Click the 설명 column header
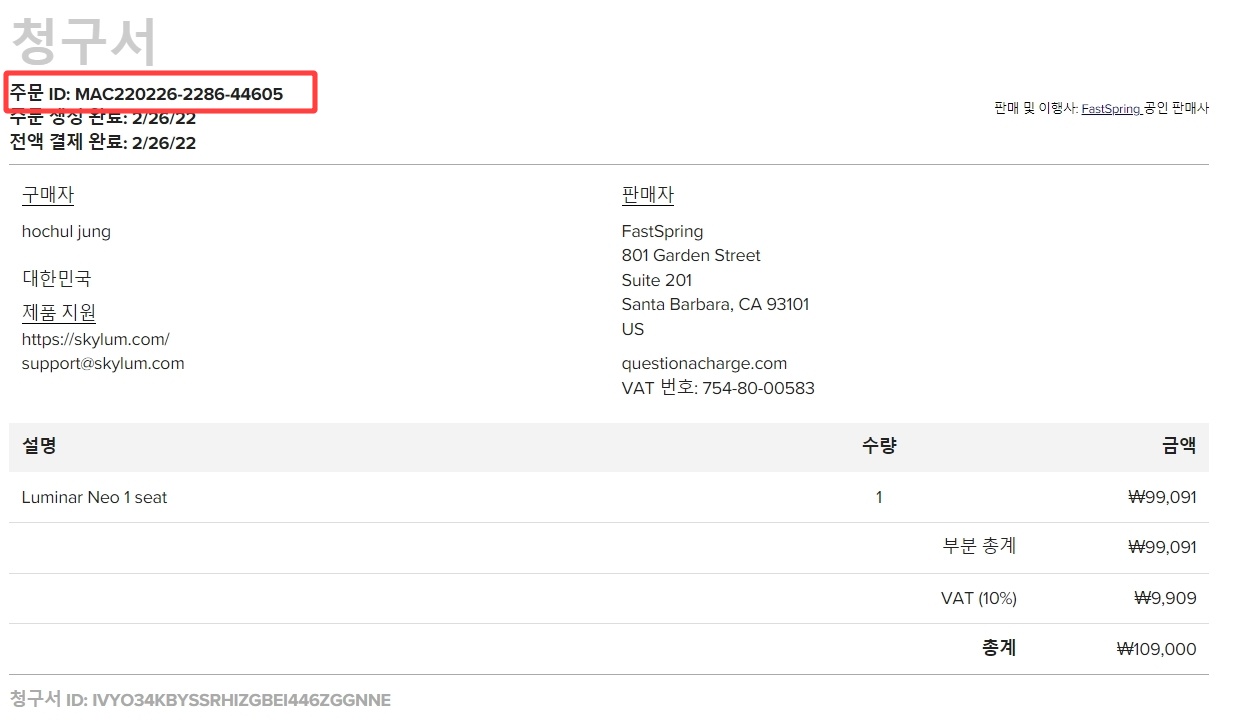Viewport: 1234px width, 727px height. 39,446
